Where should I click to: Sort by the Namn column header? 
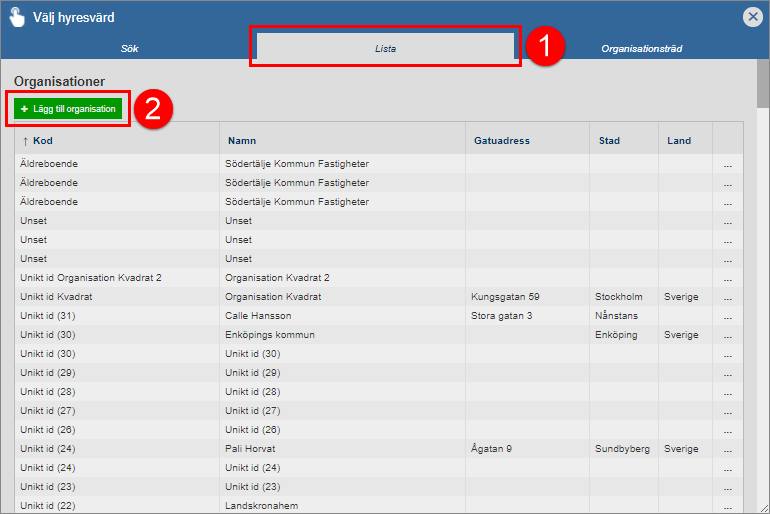coord(242,141)
